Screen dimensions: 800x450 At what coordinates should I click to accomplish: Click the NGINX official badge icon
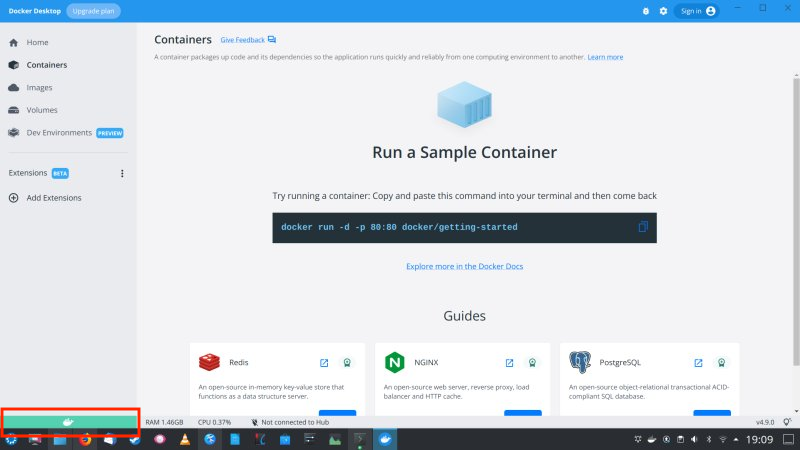click(x=532, y=363)
